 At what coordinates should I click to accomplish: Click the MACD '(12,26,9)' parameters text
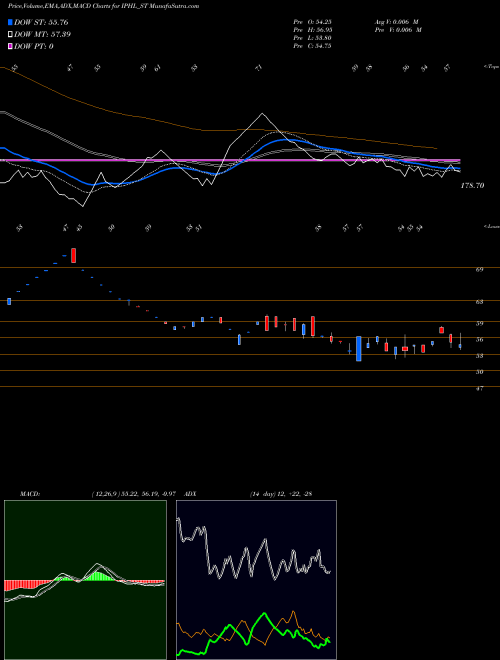(x=136, y=494)
